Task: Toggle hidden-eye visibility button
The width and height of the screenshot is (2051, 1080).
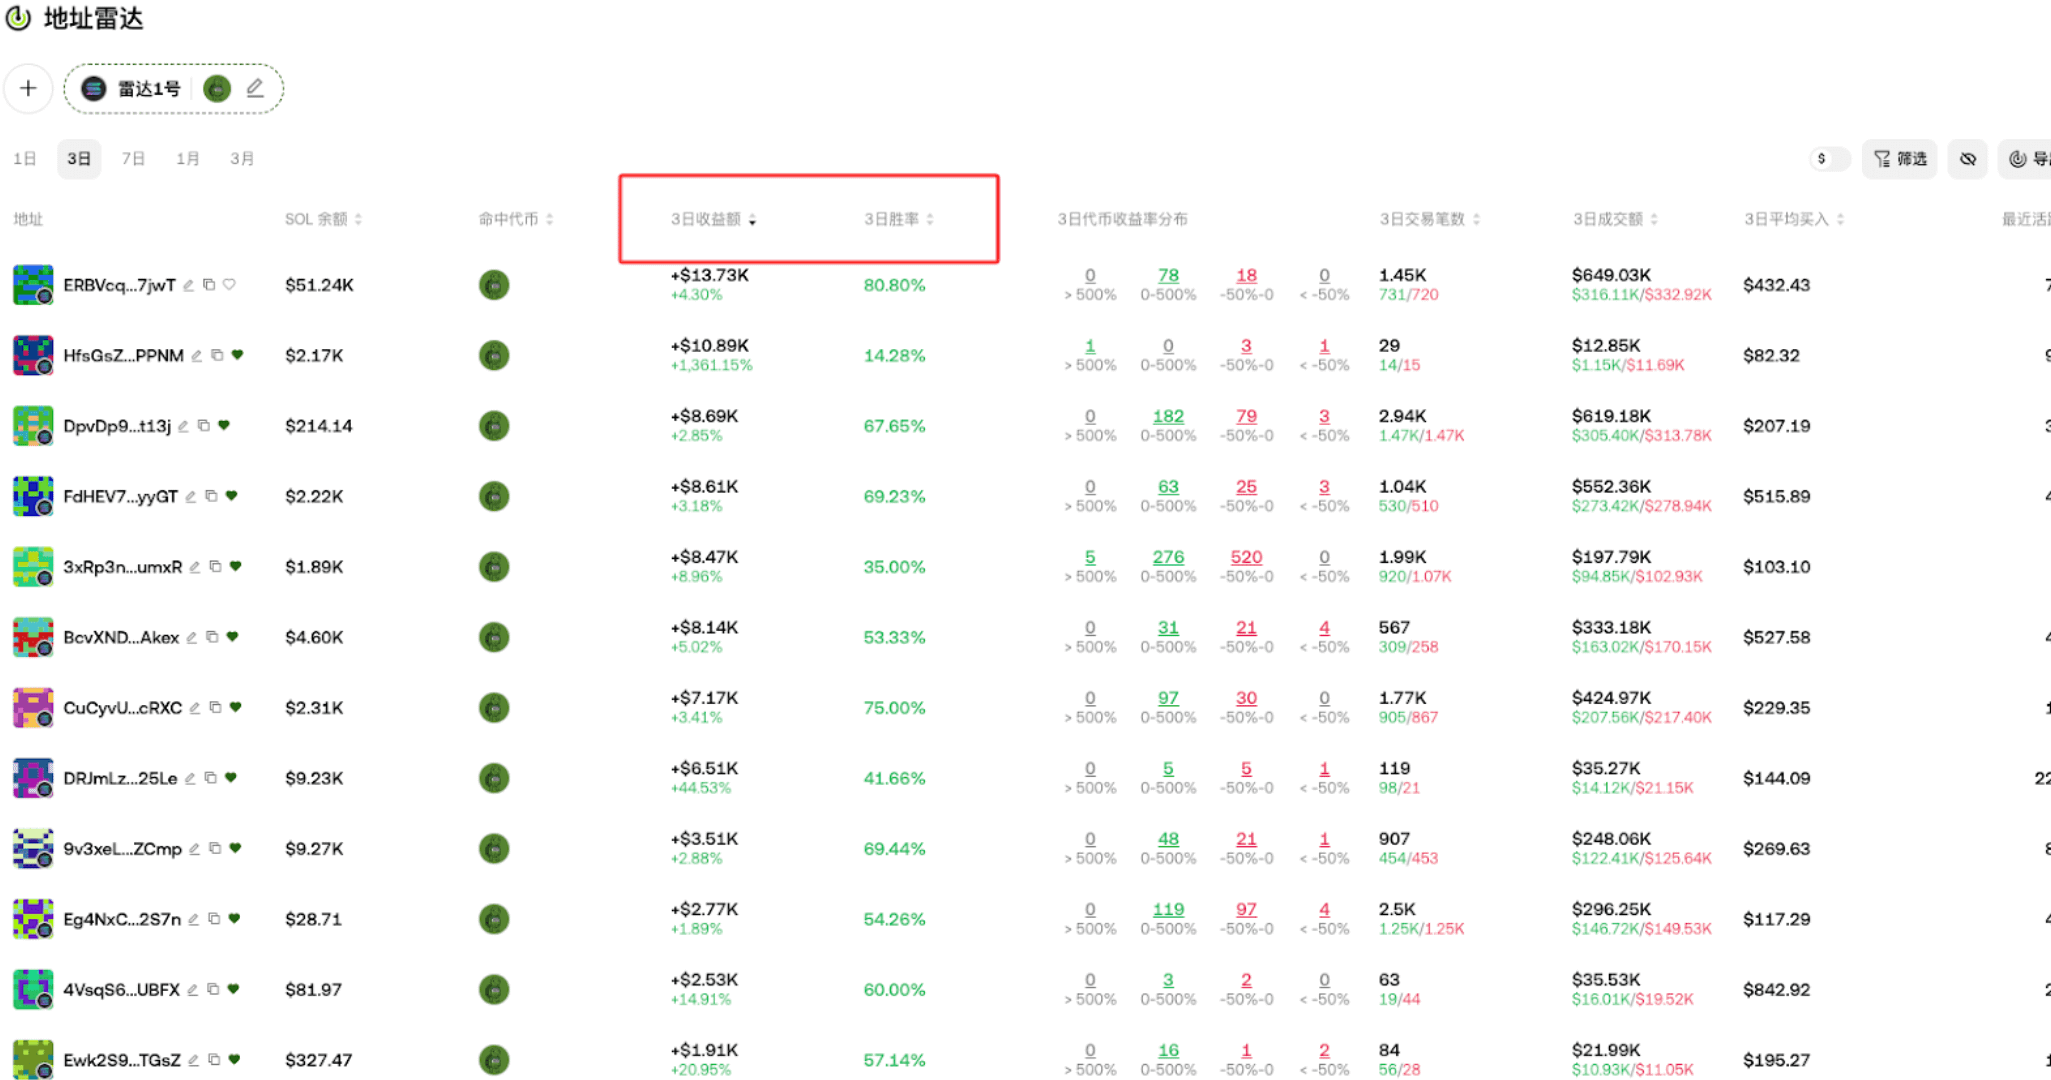Action: click(x=1967, y=159)
